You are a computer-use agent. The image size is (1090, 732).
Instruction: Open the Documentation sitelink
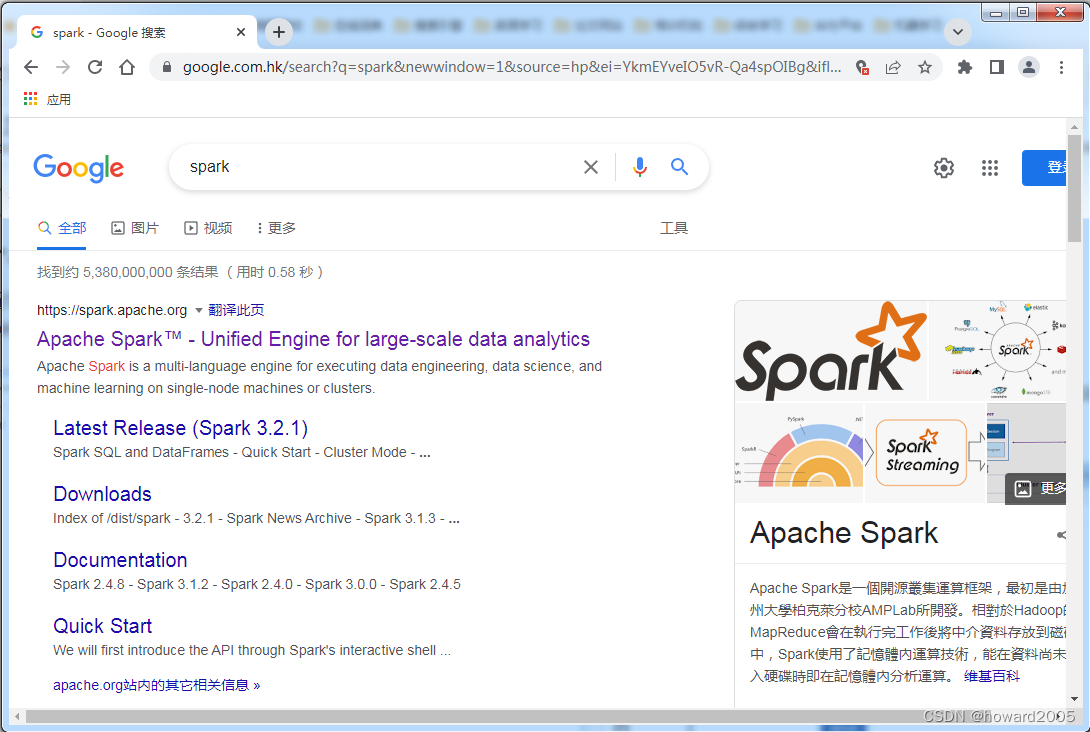point(120,560)
